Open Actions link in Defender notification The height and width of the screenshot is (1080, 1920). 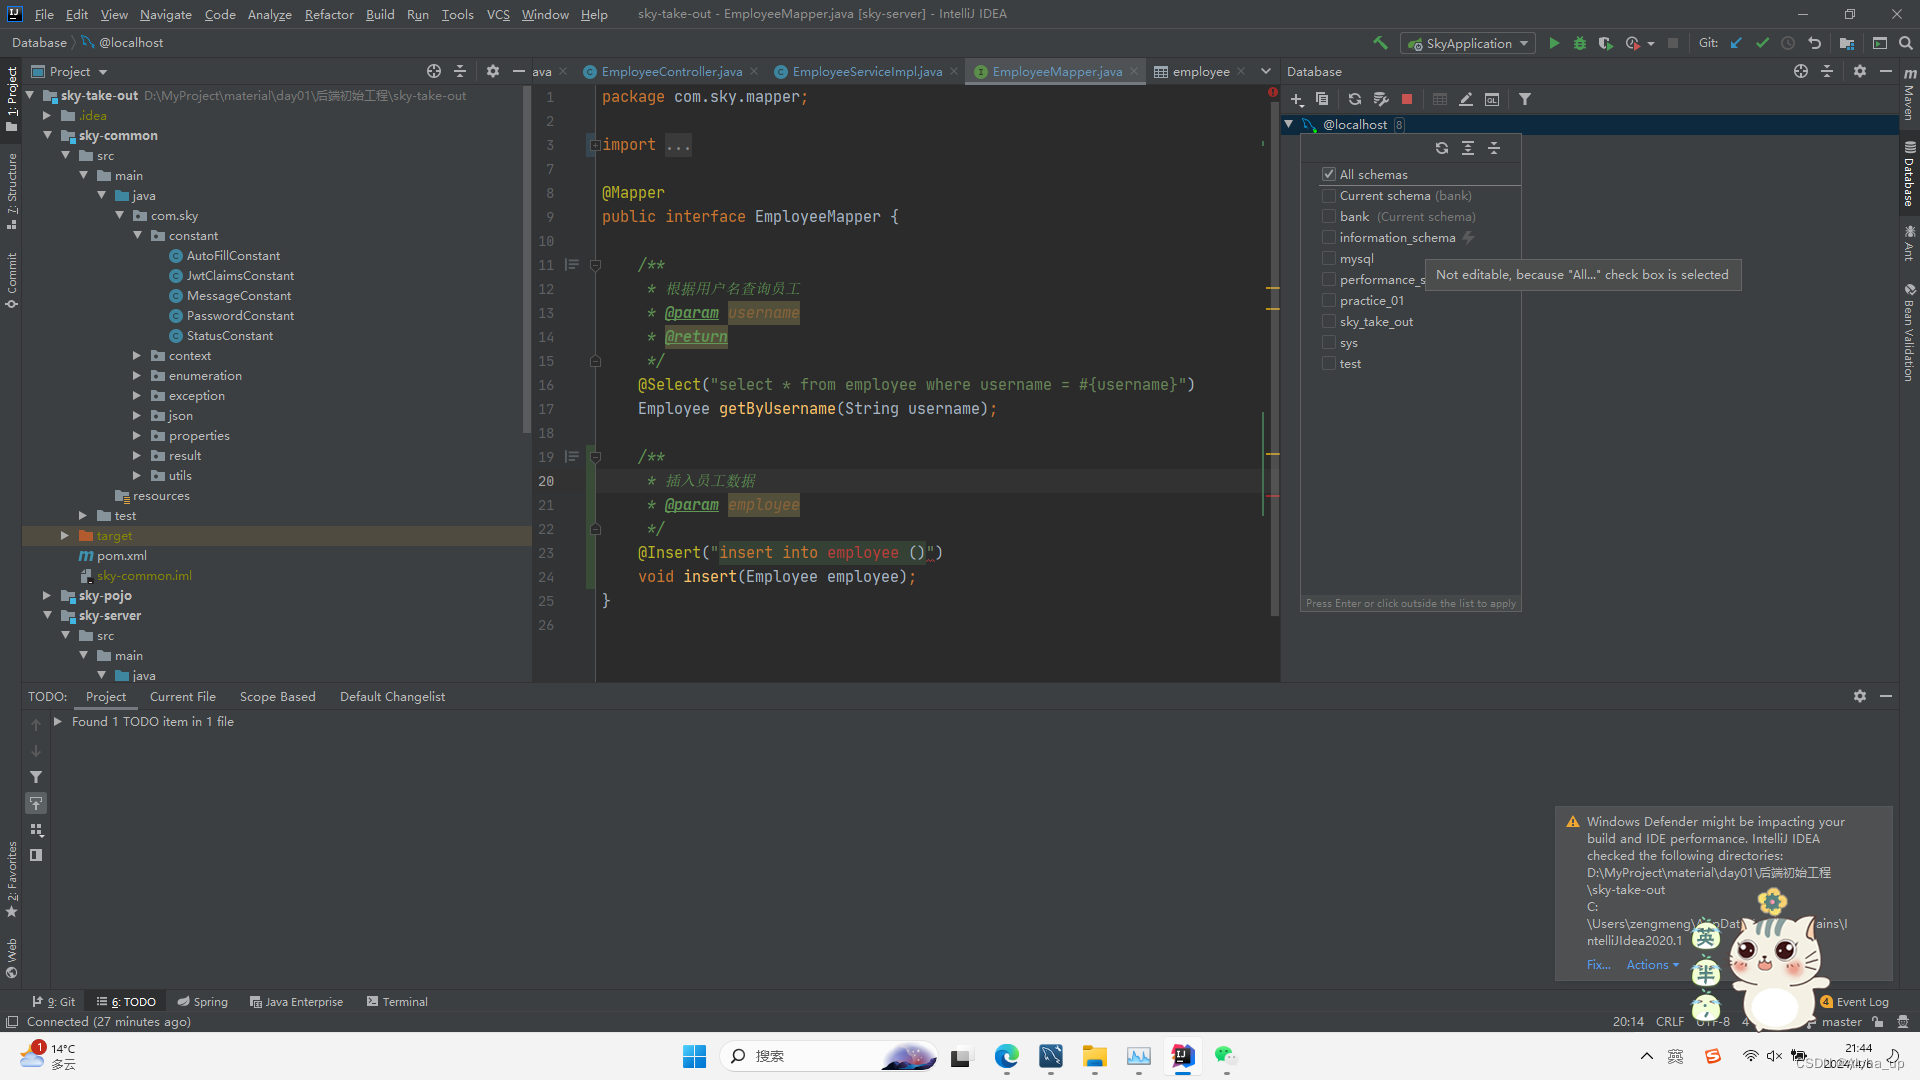[x=1652, y=965]
